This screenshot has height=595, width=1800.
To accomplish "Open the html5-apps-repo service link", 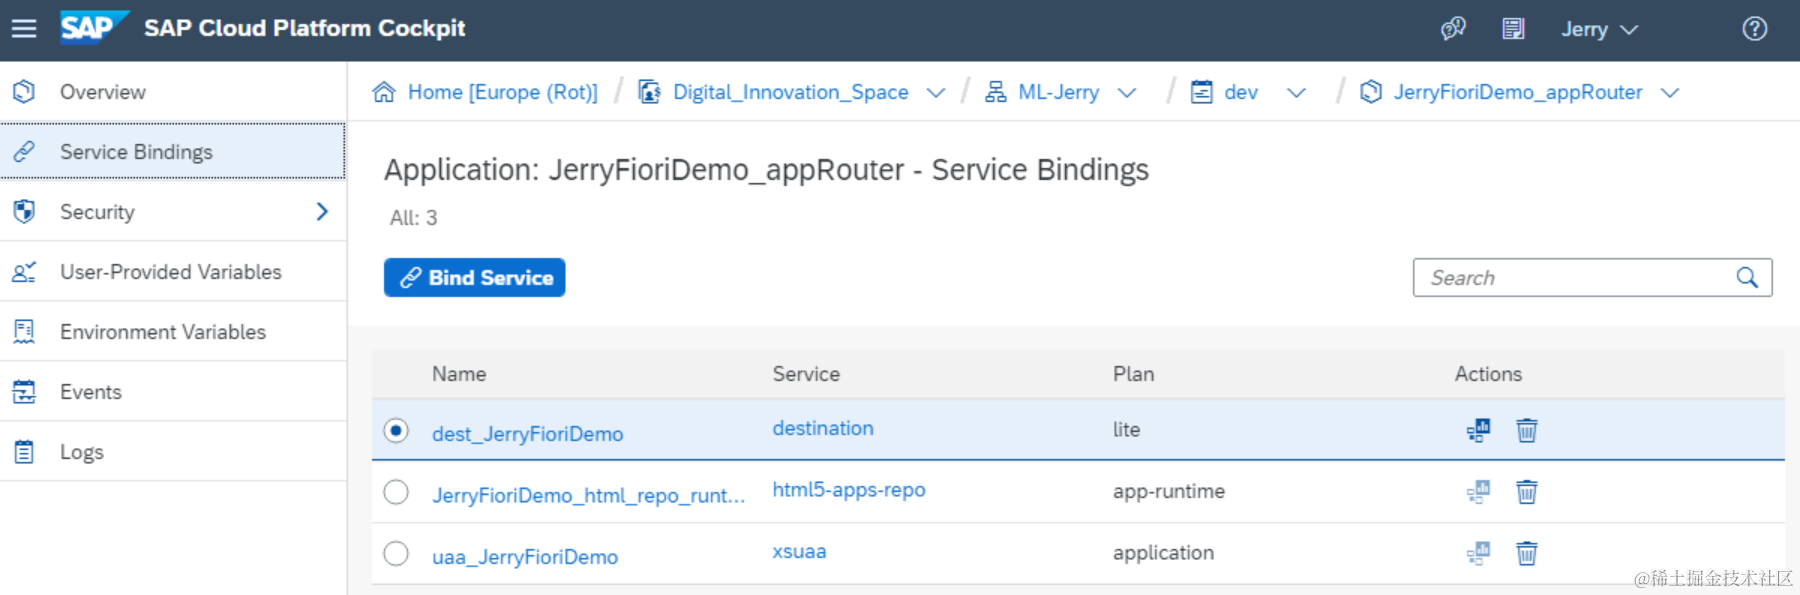I will [x=849, y=490].
